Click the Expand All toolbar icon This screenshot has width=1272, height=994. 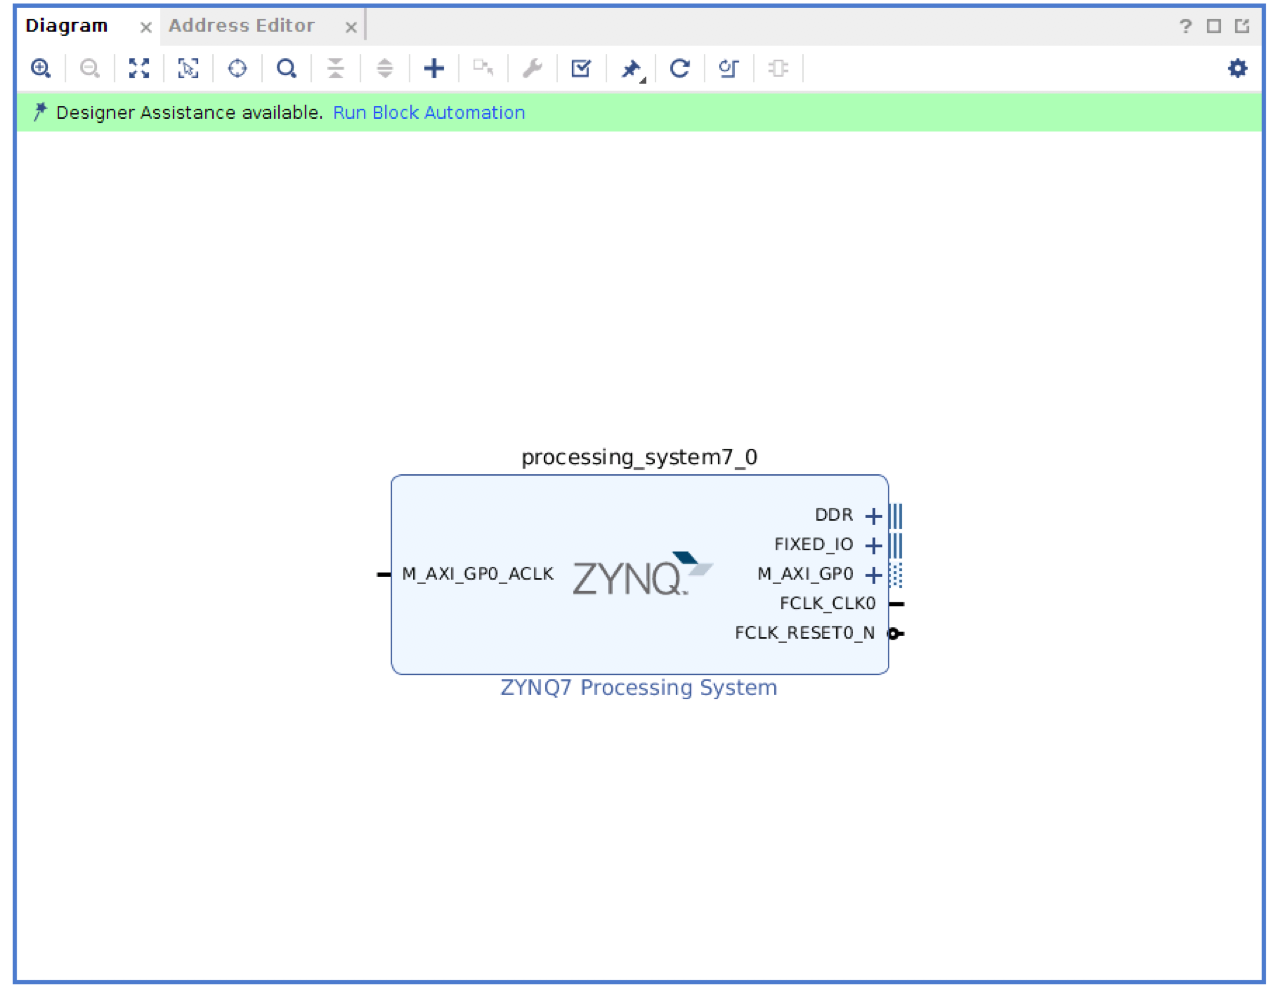point(385,68)
